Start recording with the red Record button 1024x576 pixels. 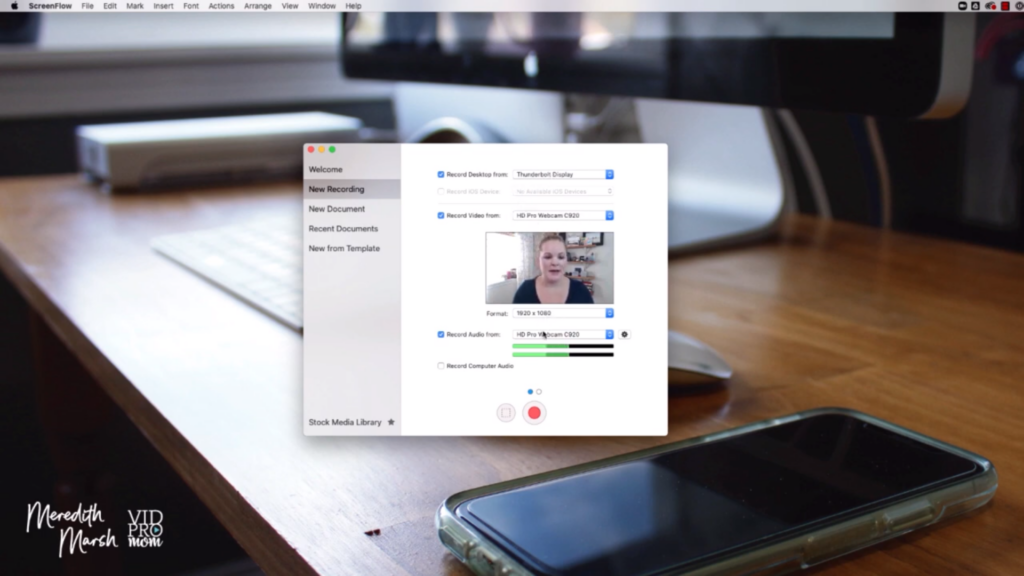534,413
